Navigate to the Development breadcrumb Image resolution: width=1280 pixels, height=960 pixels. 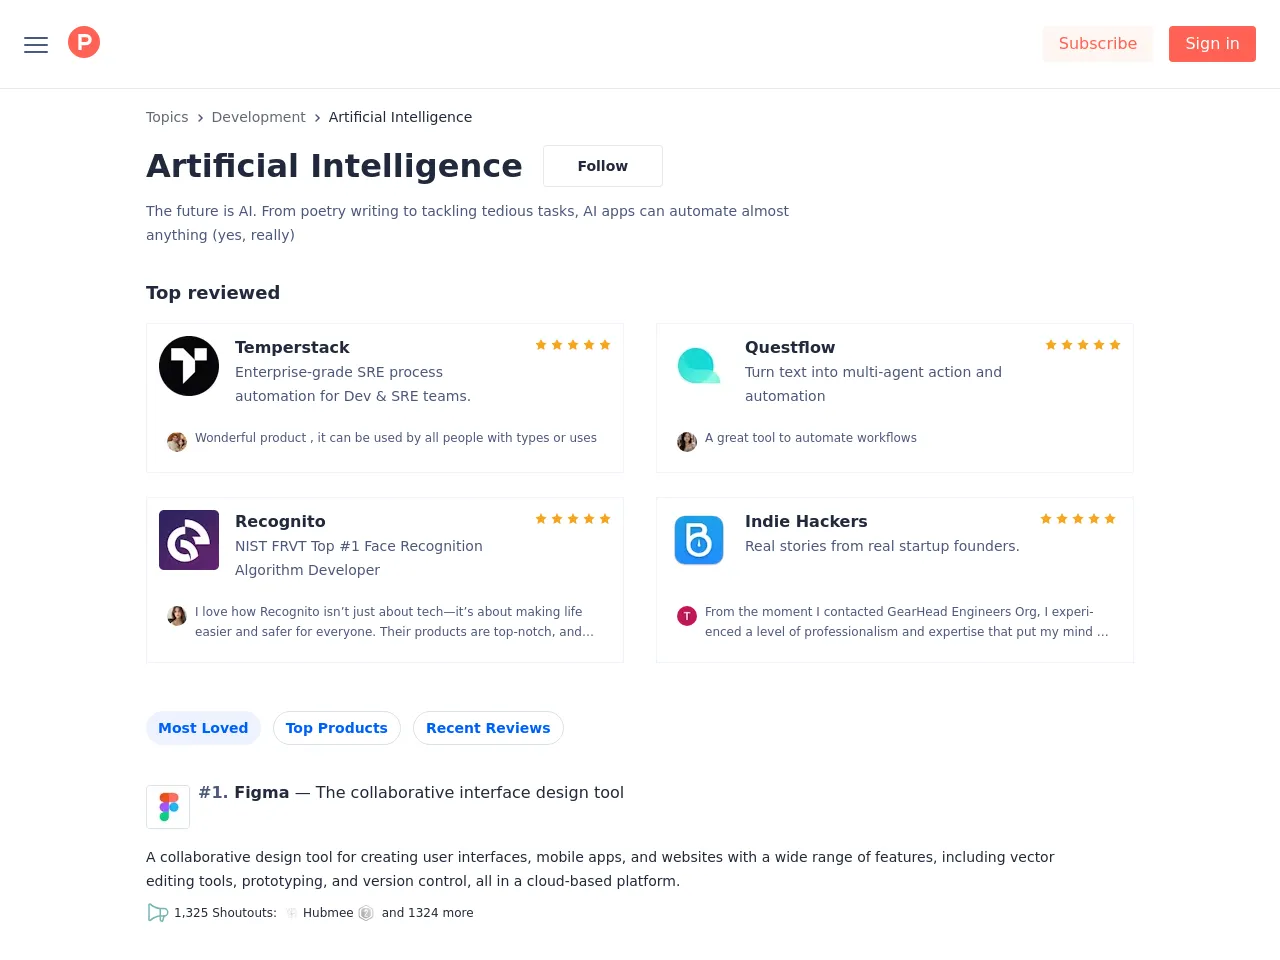coord(258,117)
